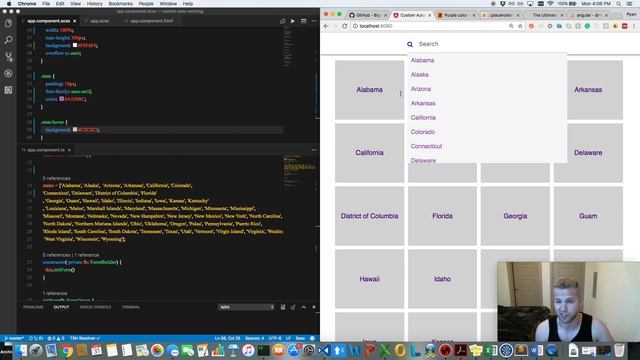Open the Search view in VS Code sidebar
The width and height of the screenshot is (640, 360).
click(x=8, y=40)
